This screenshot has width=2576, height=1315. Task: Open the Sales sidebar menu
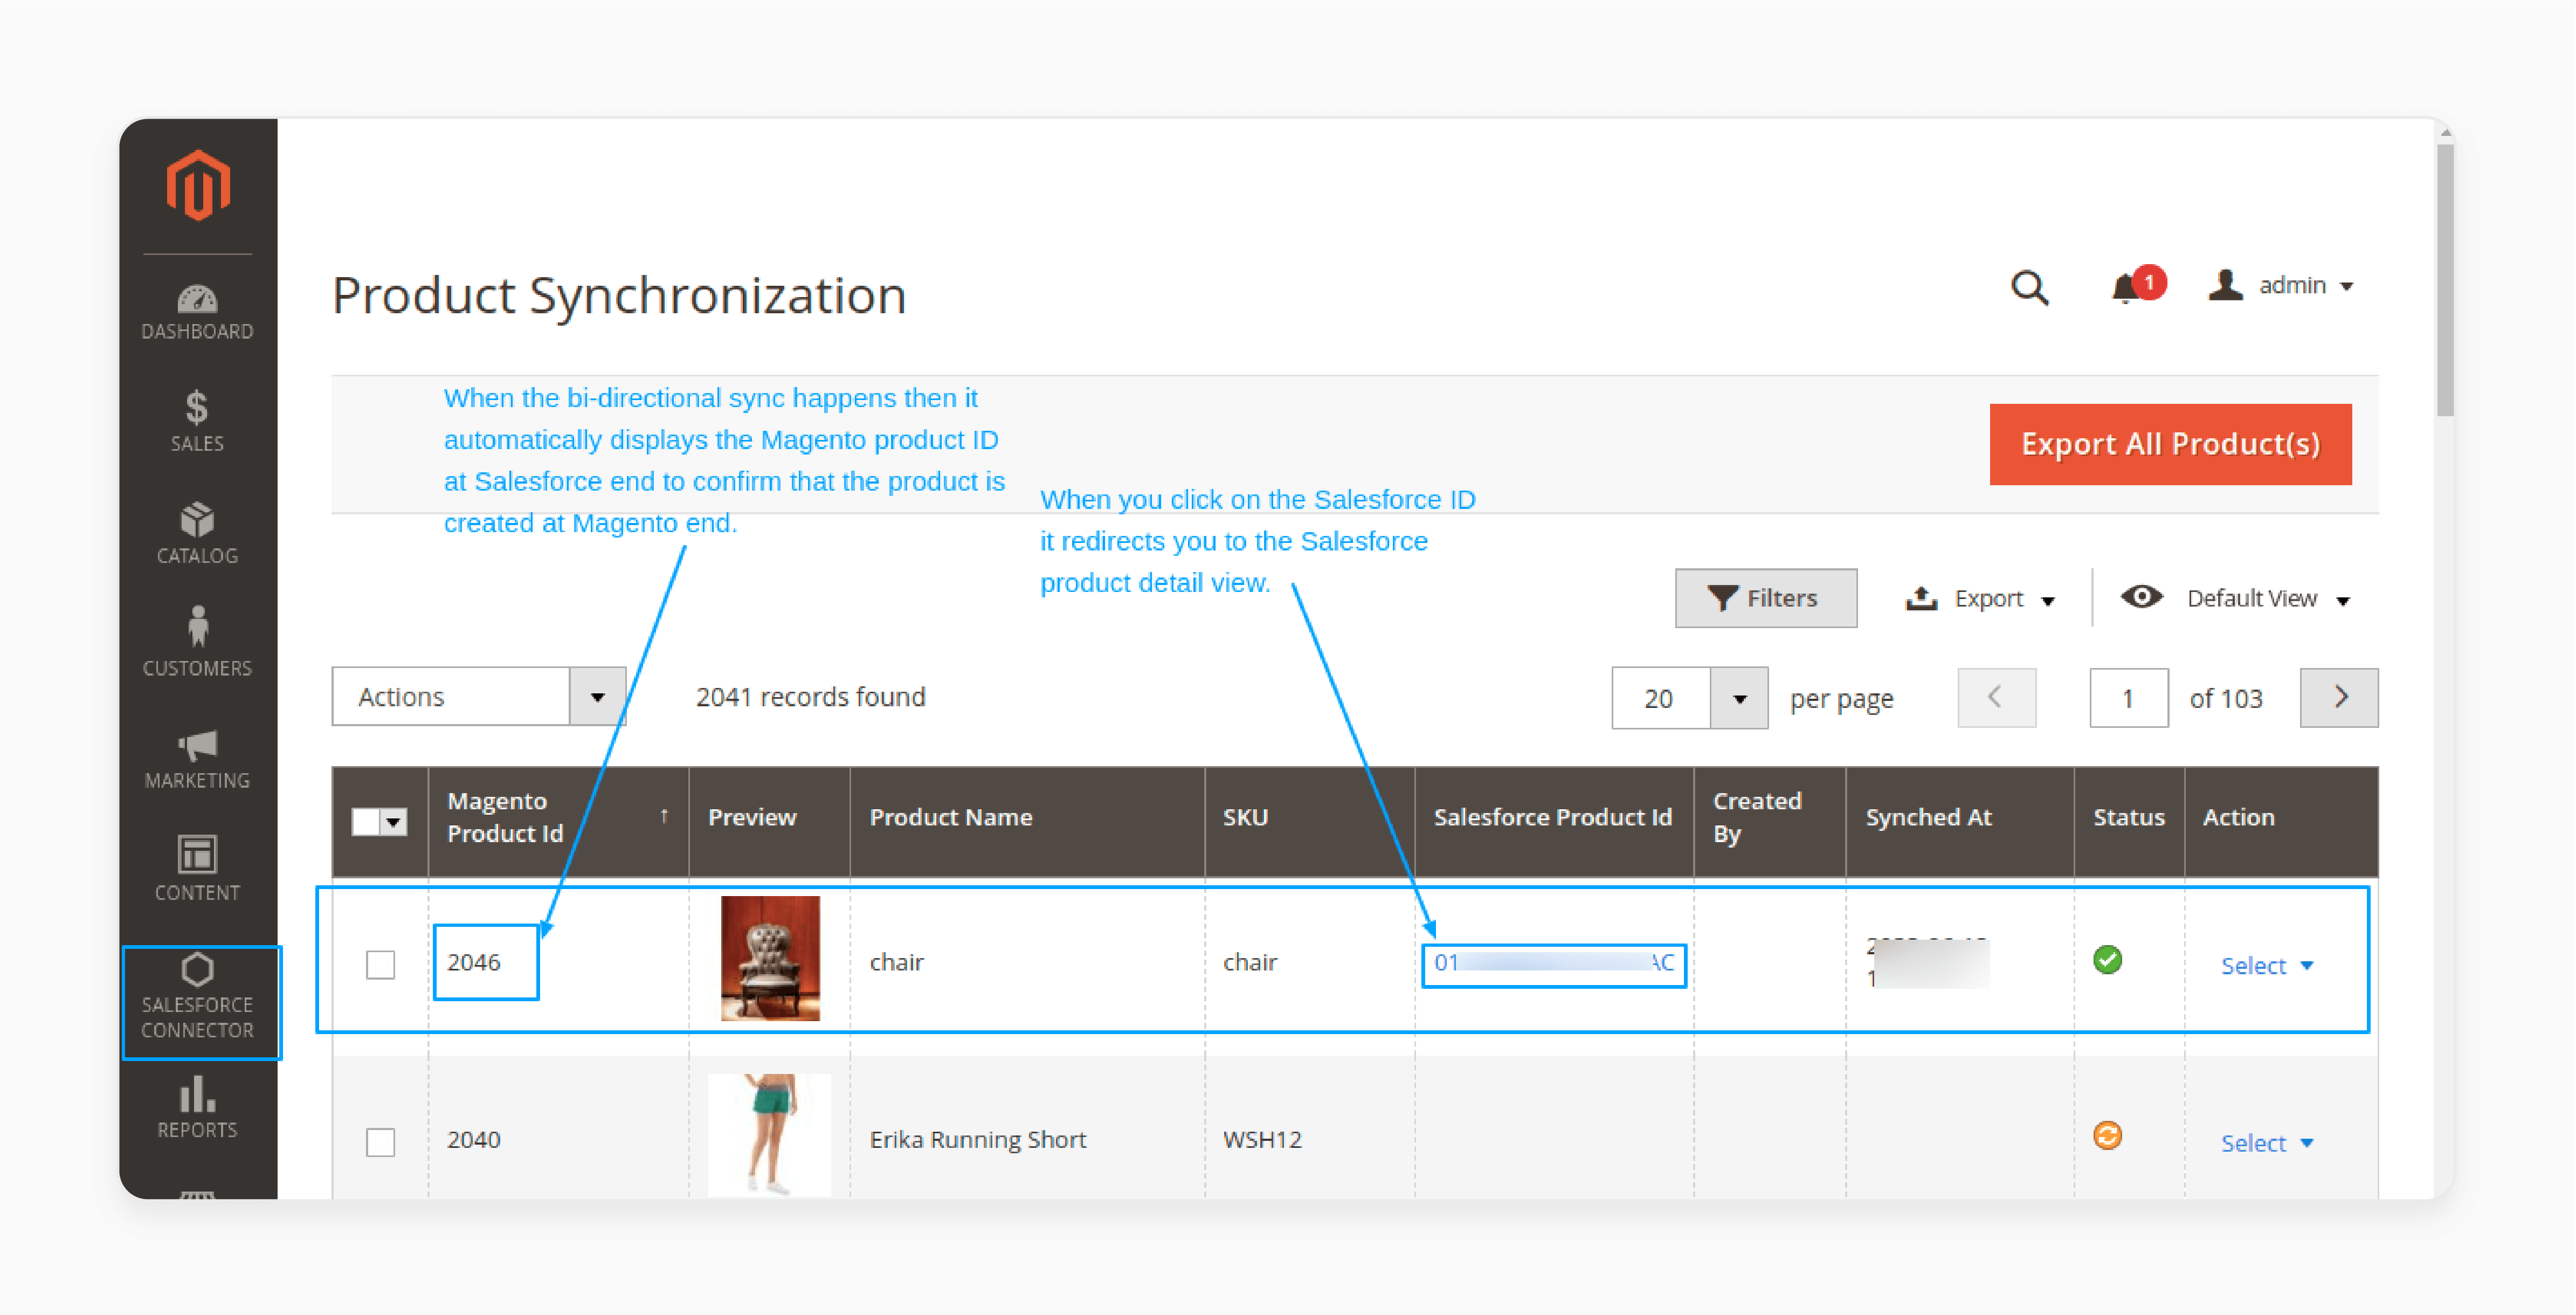coord(198,421)
